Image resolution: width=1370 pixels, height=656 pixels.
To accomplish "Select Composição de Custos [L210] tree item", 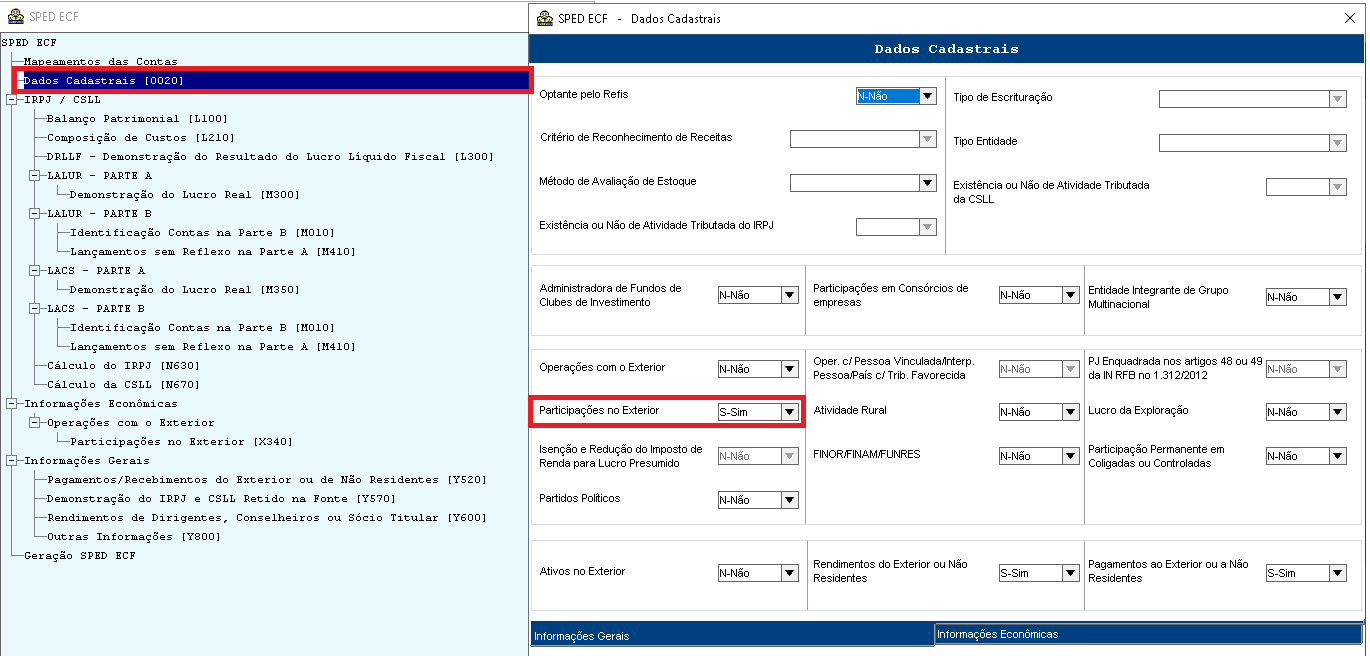I will pos(140,138).
